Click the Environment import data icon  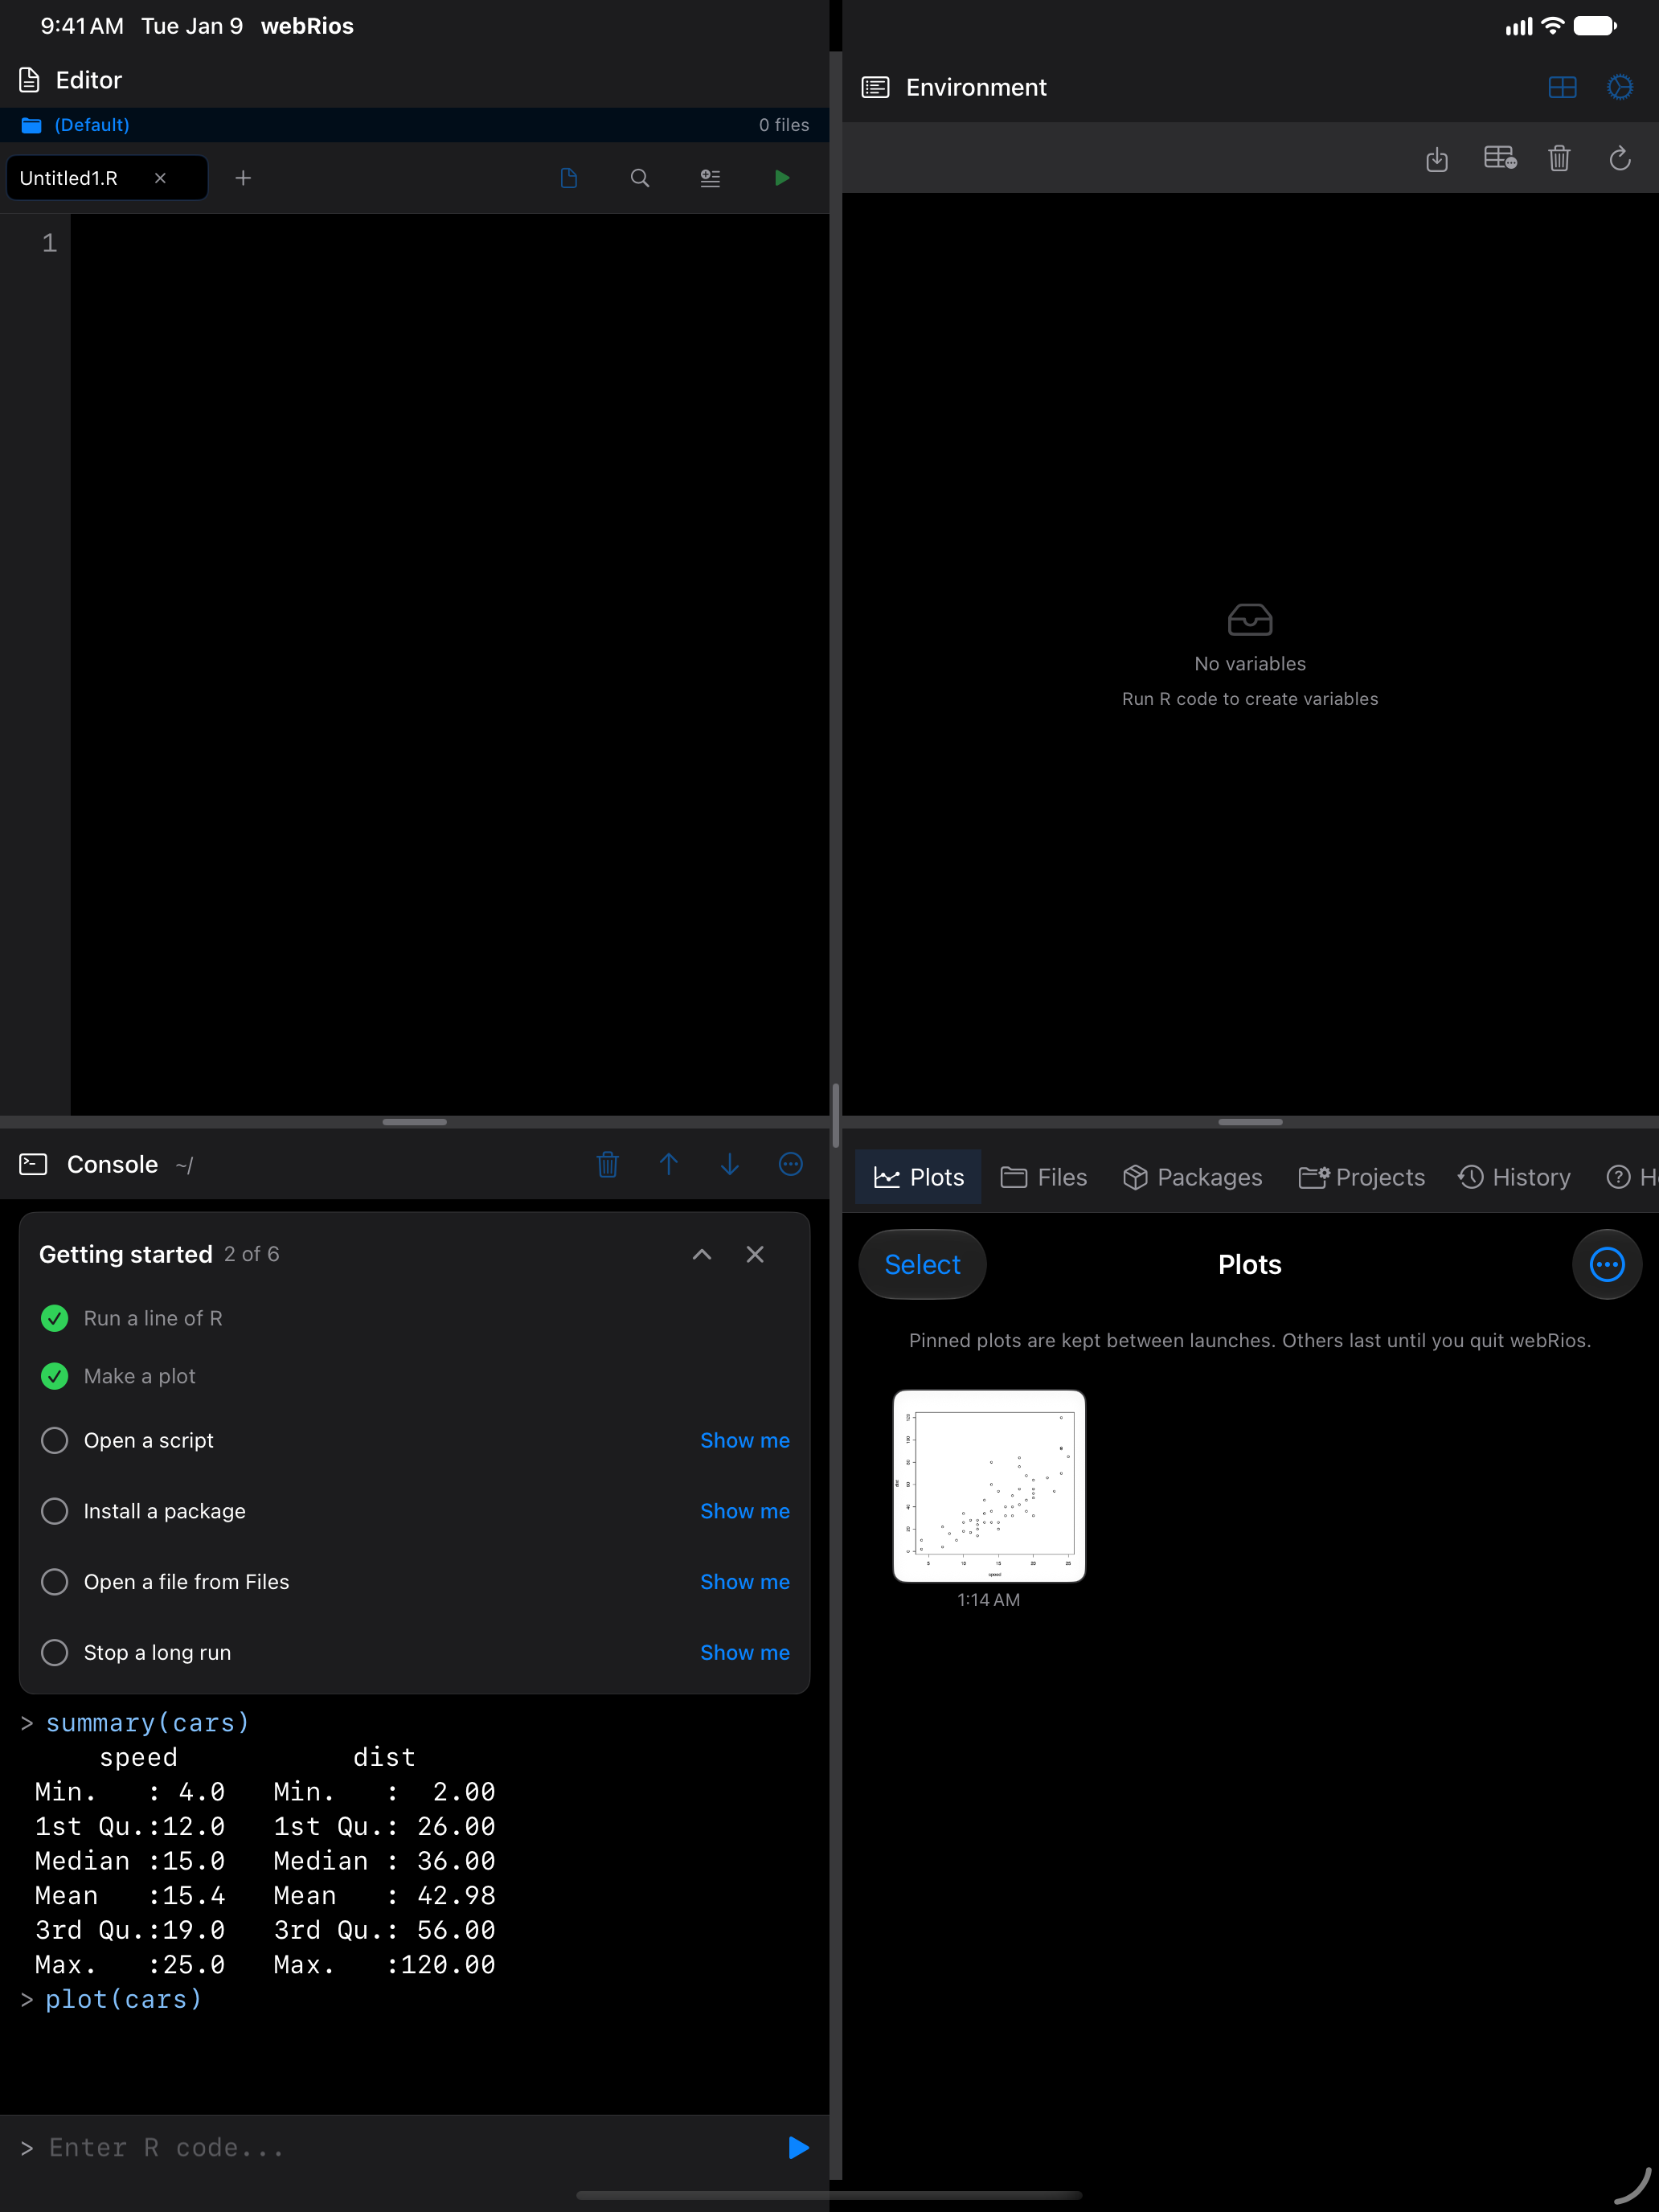[1437, 159]
